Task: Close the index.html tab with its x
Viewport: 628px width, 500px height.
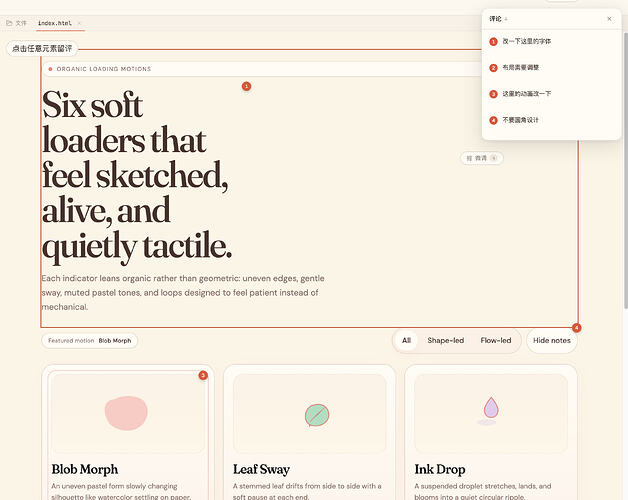Action: tap(79, 23)
